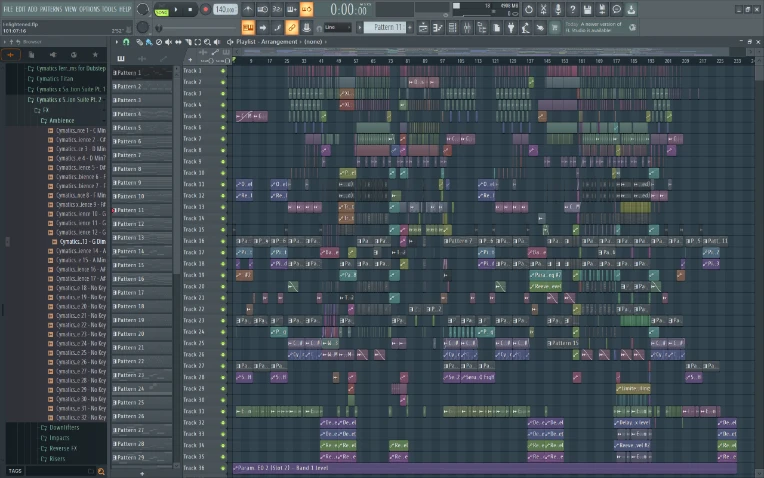764x478 pixels.
Task: Adjust the main pitch knob
Action: click(x=142, y=27)
